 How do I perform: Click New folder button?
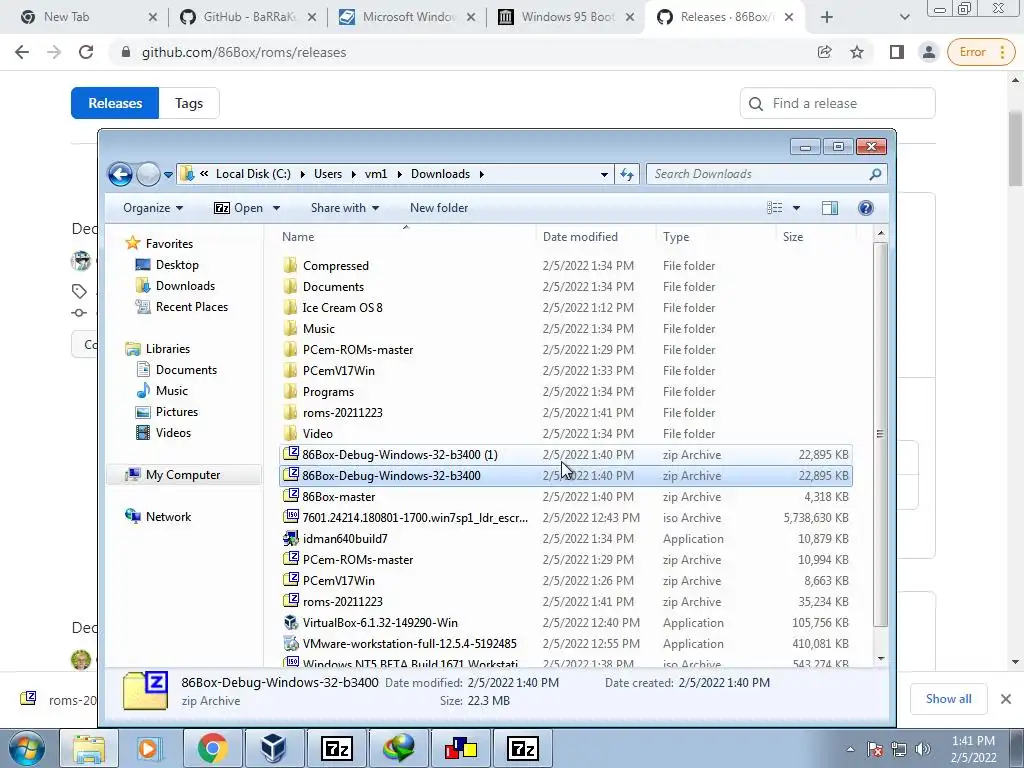pyautogui.click(x=439, y=208)
